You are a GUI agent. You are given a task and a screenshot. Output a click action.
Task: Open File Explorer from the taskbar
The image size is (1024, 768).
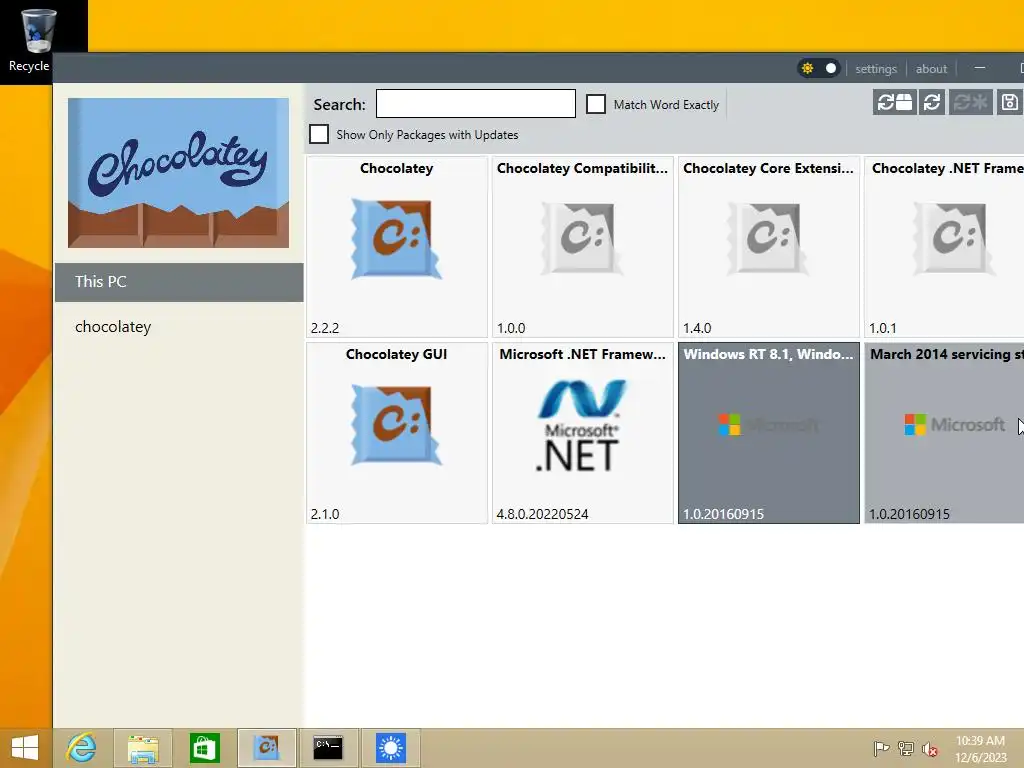(143, 748)
